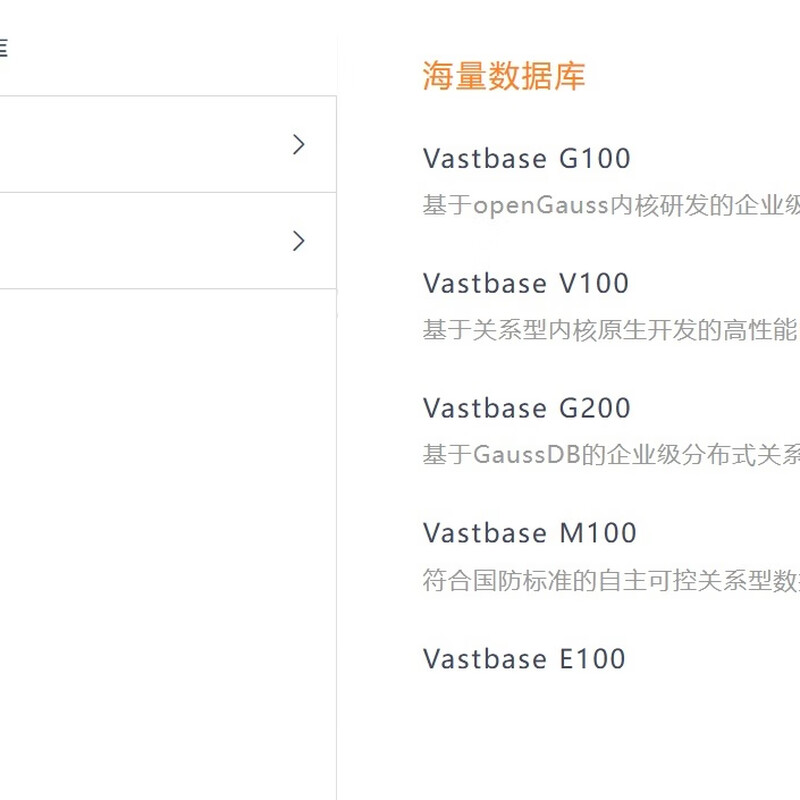Select the Vastbase G200 product entry

527,408
